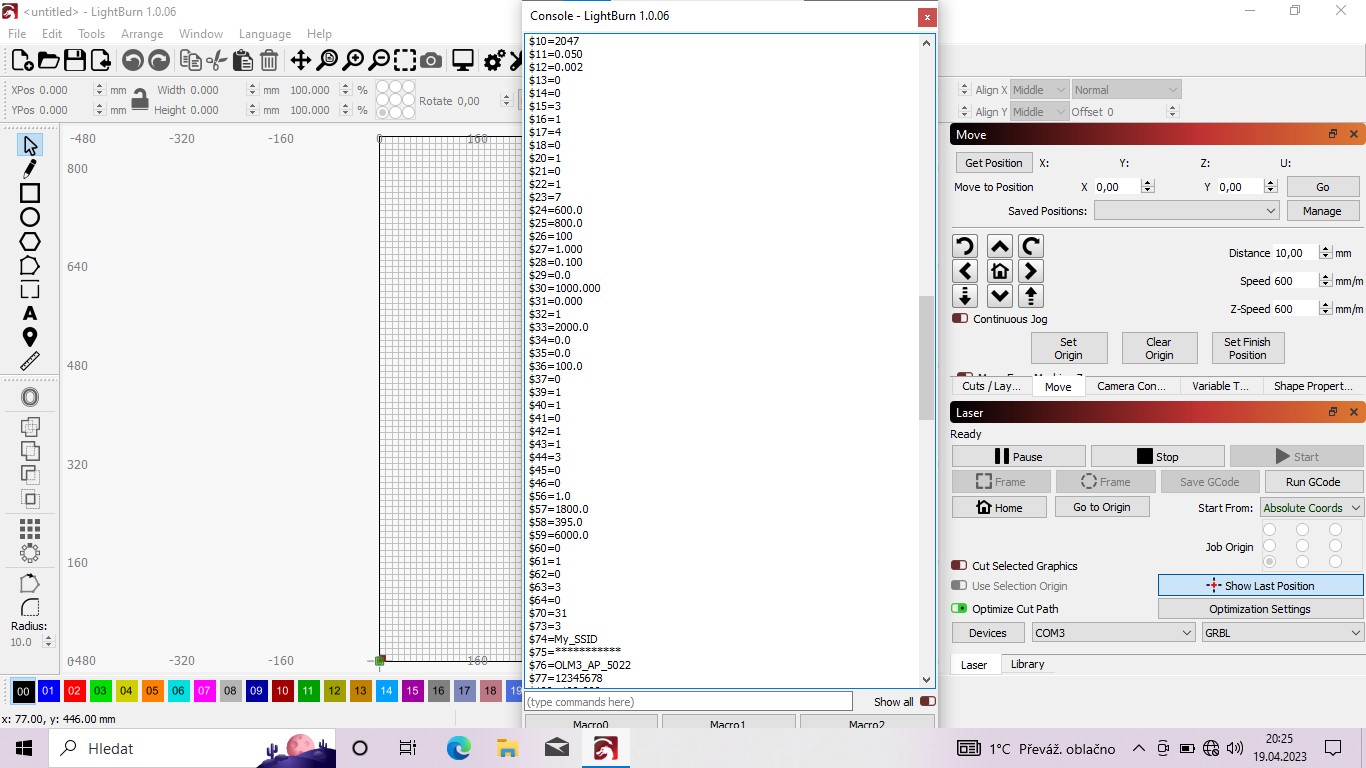Click the Run GCode button
The image size is (1366, 768).
click(x=1312, y=482)
